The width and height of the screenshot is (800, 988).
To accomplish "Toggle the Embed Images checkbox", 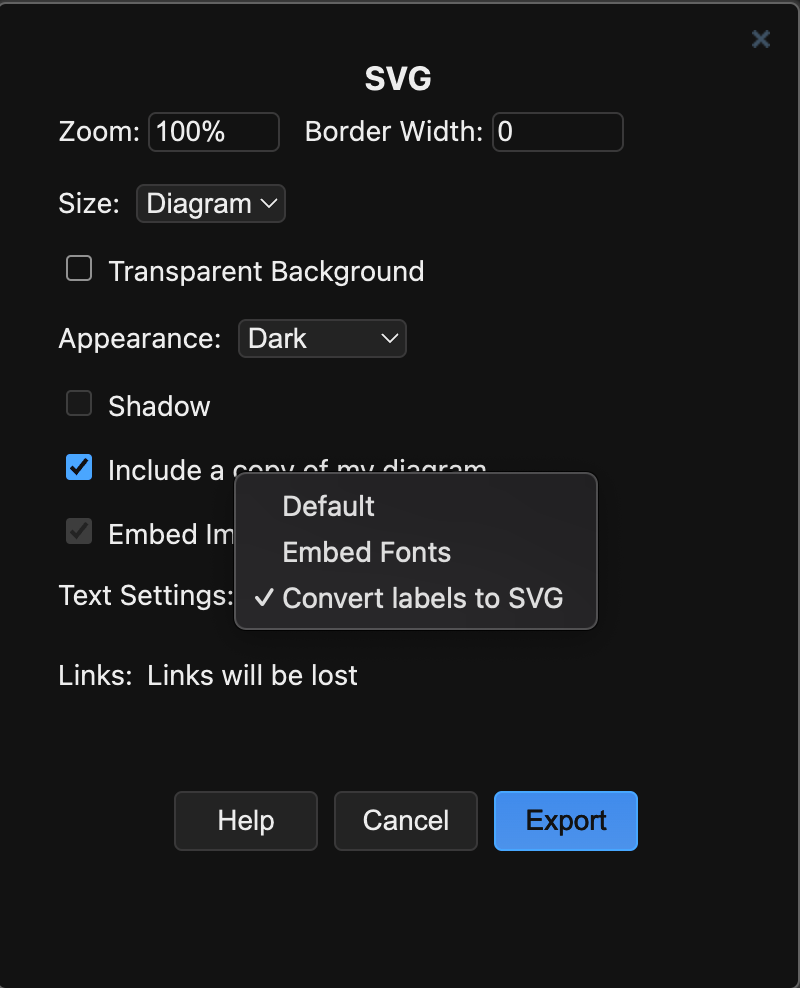I will pos(78,531).
